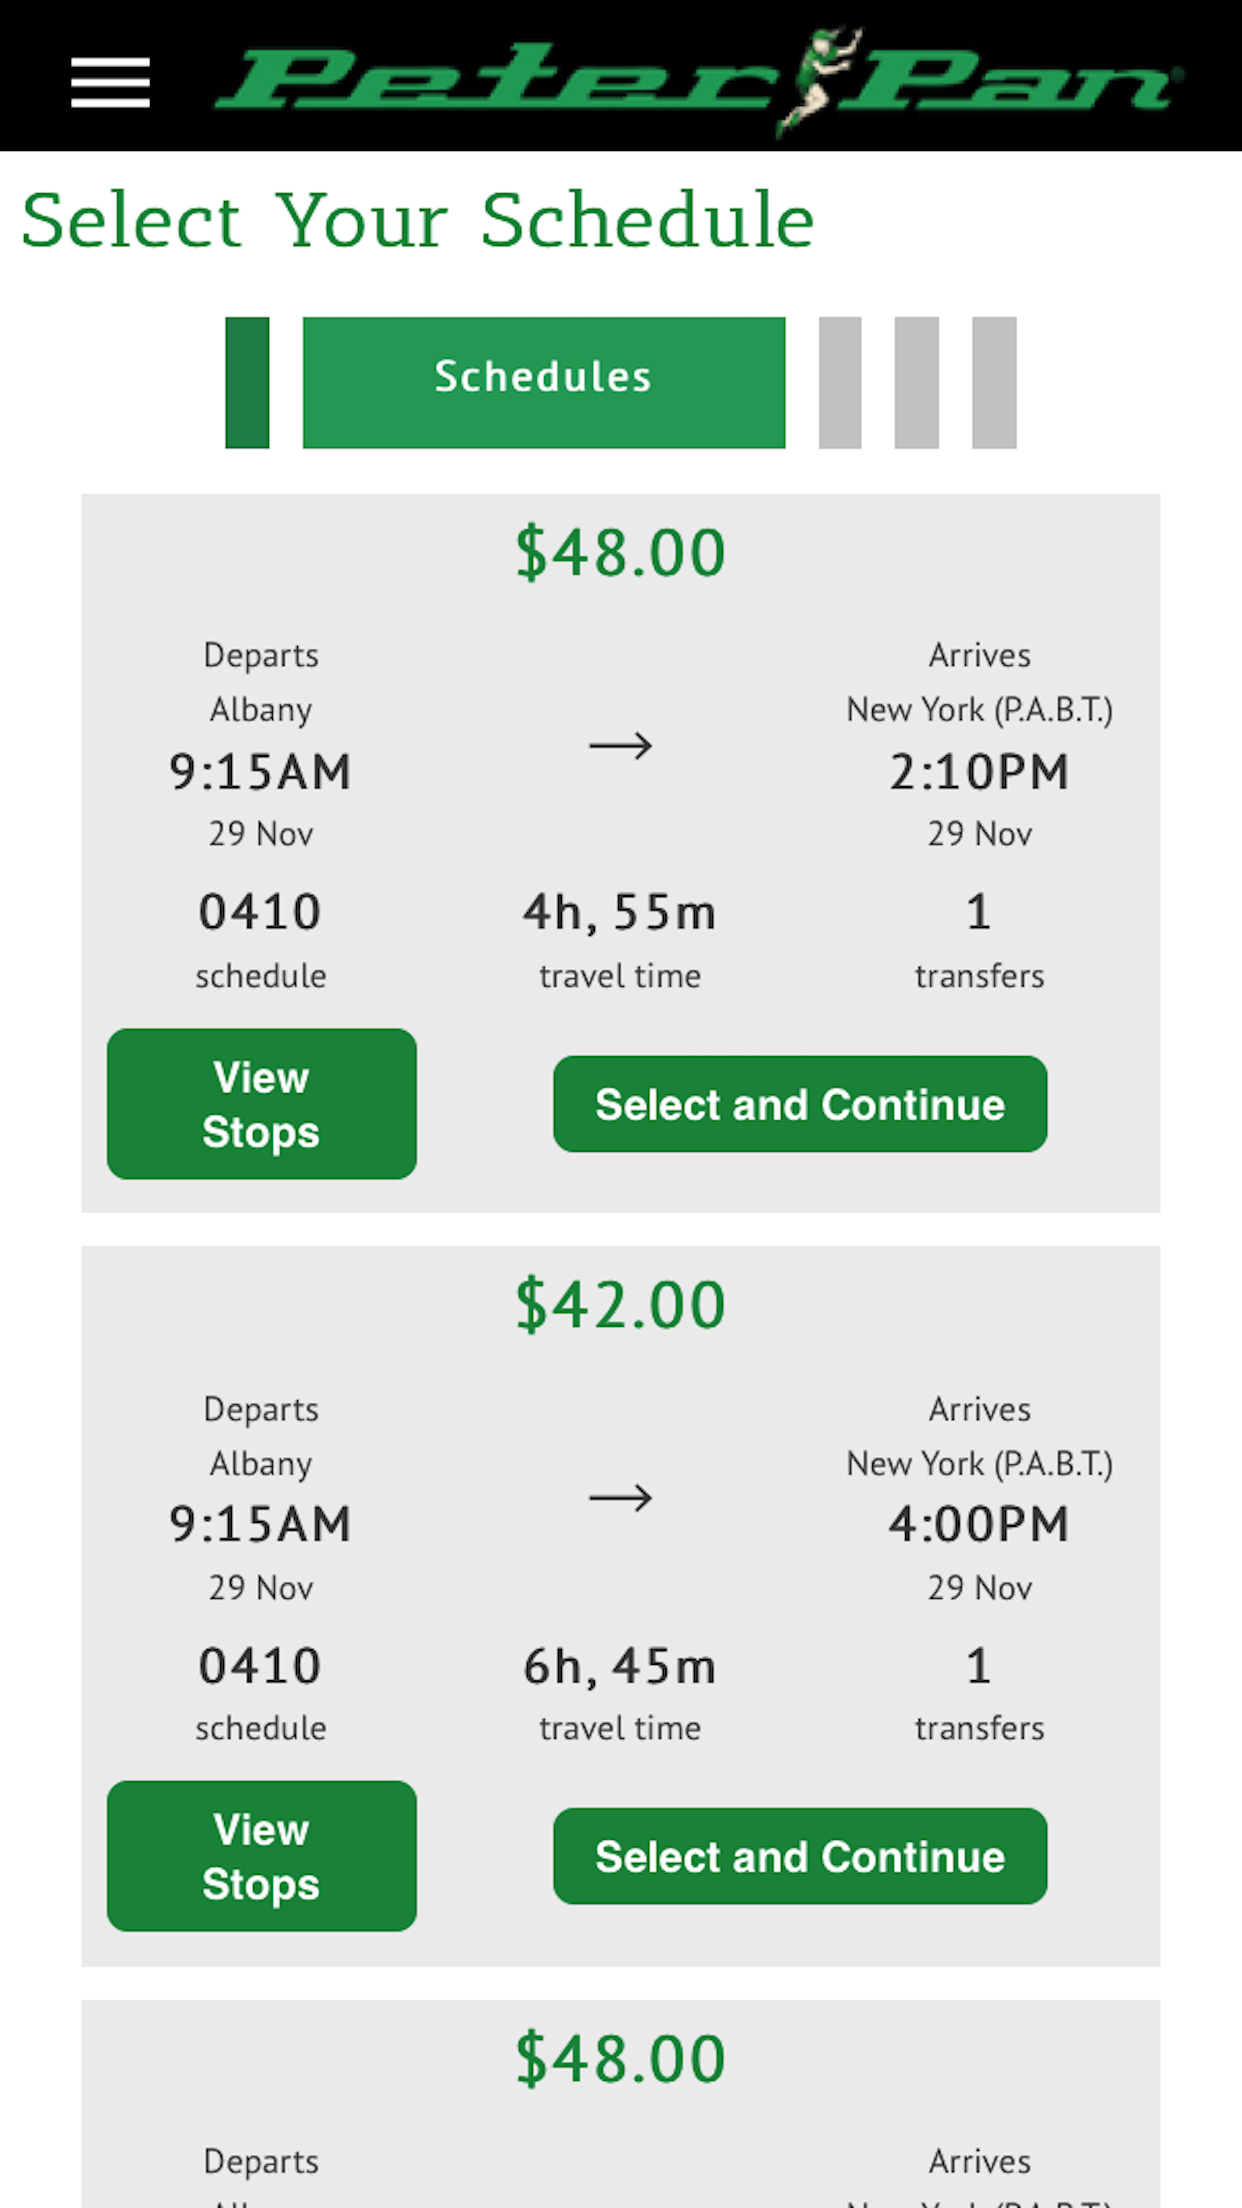View Stops for the $42.00 trip
The image size is (1242, 2208).
[261, 1856]
